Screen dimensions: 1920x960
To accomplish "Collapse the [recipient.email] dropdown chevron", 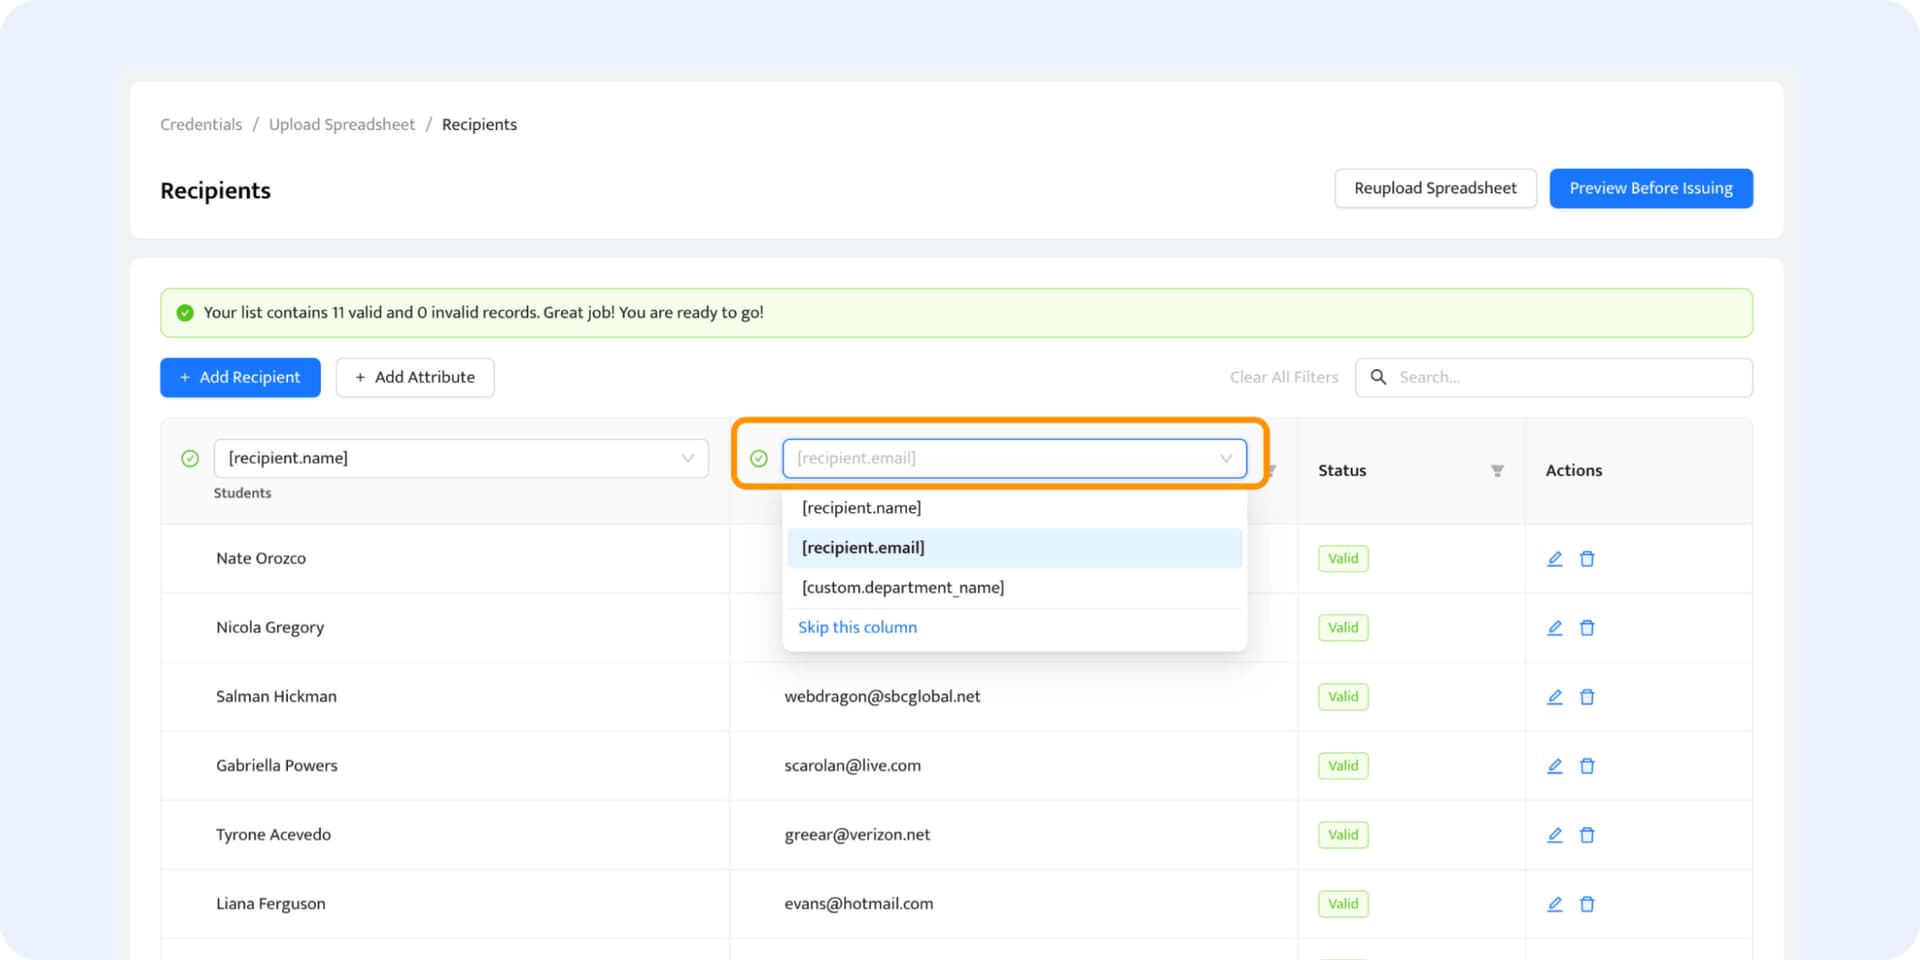I will point(1225,458).
